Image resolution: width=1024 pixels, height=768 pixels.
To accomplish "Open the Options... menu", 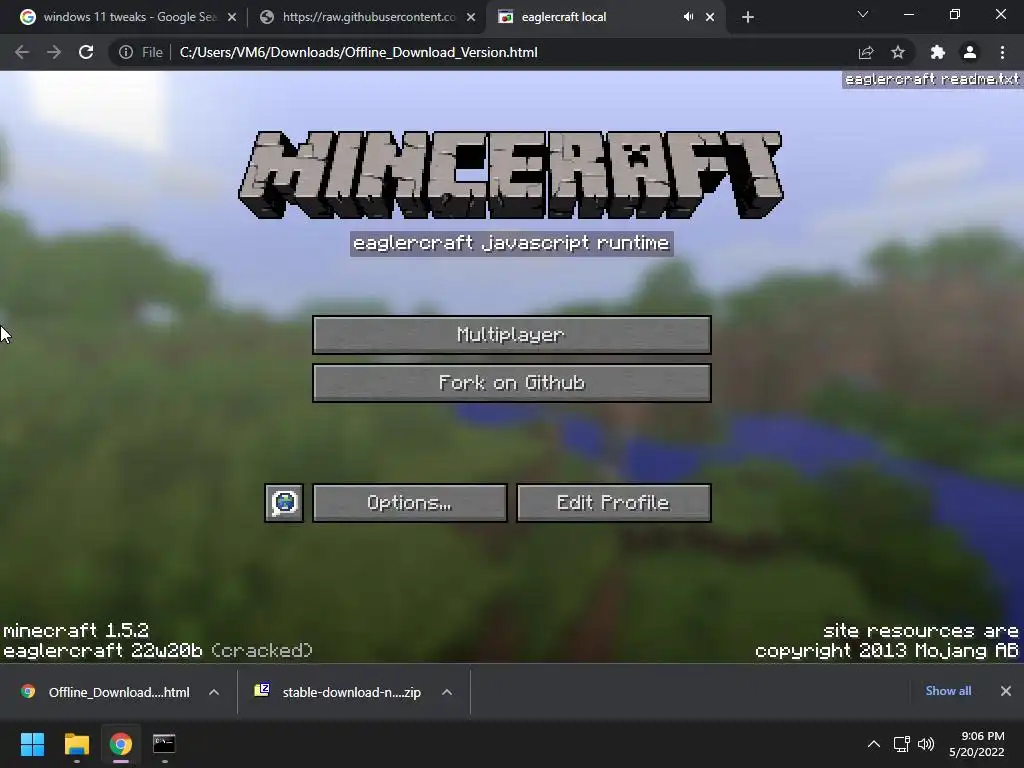I will (x=409, y=503).
